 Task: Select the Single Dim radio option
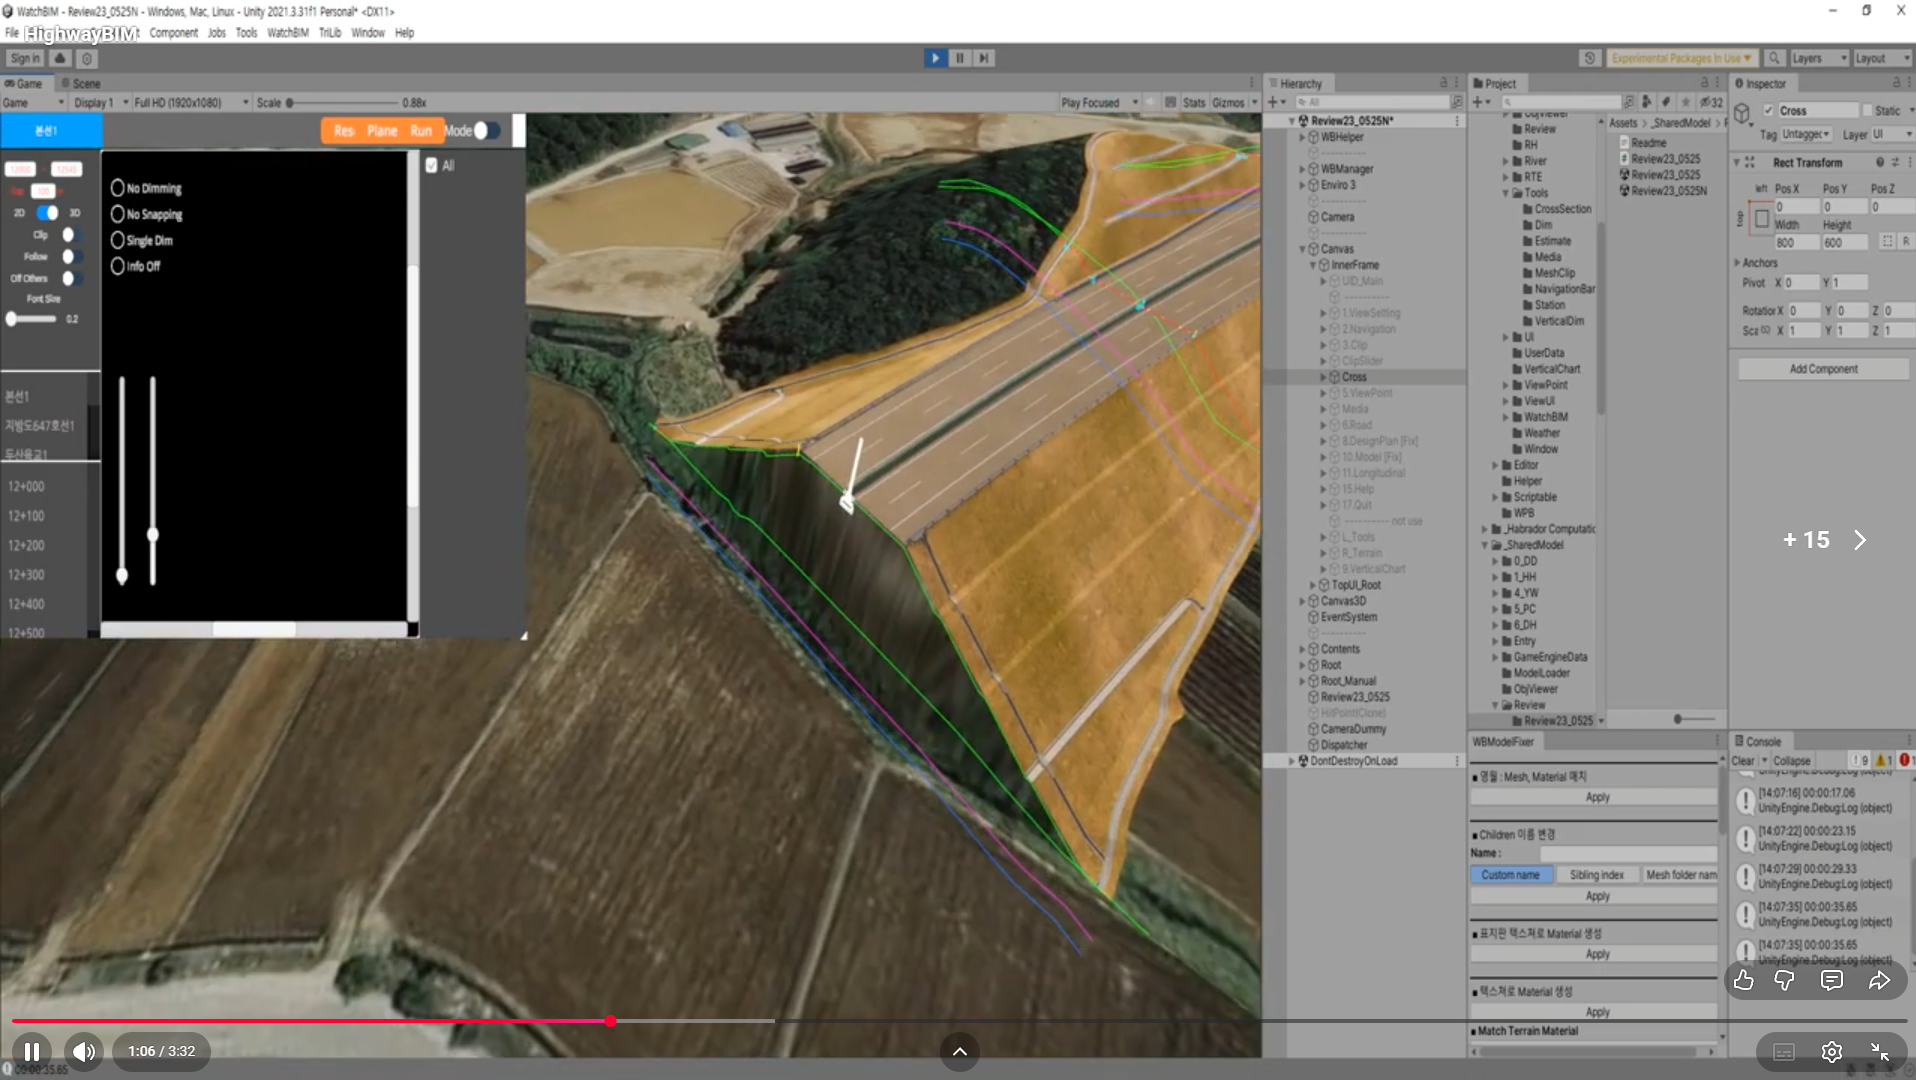pos(118,240)
